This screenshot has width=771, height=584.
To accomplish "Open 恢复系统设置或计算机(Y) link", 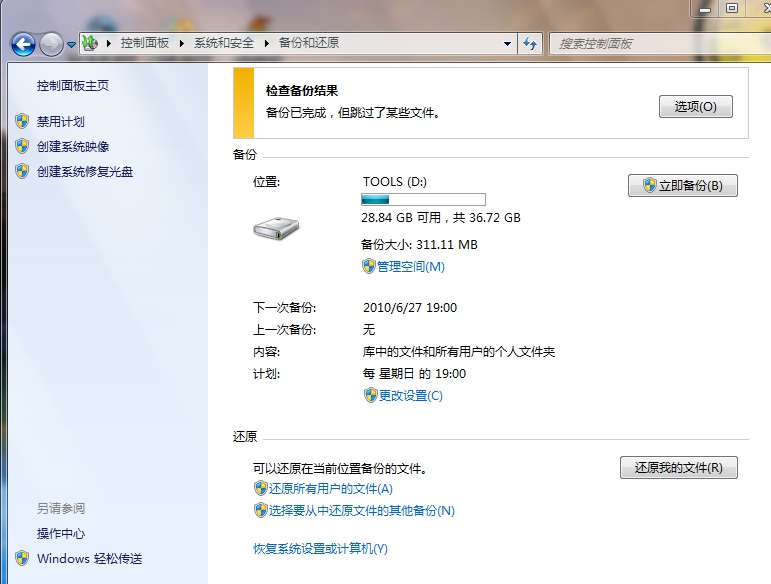I will (320, 549).
